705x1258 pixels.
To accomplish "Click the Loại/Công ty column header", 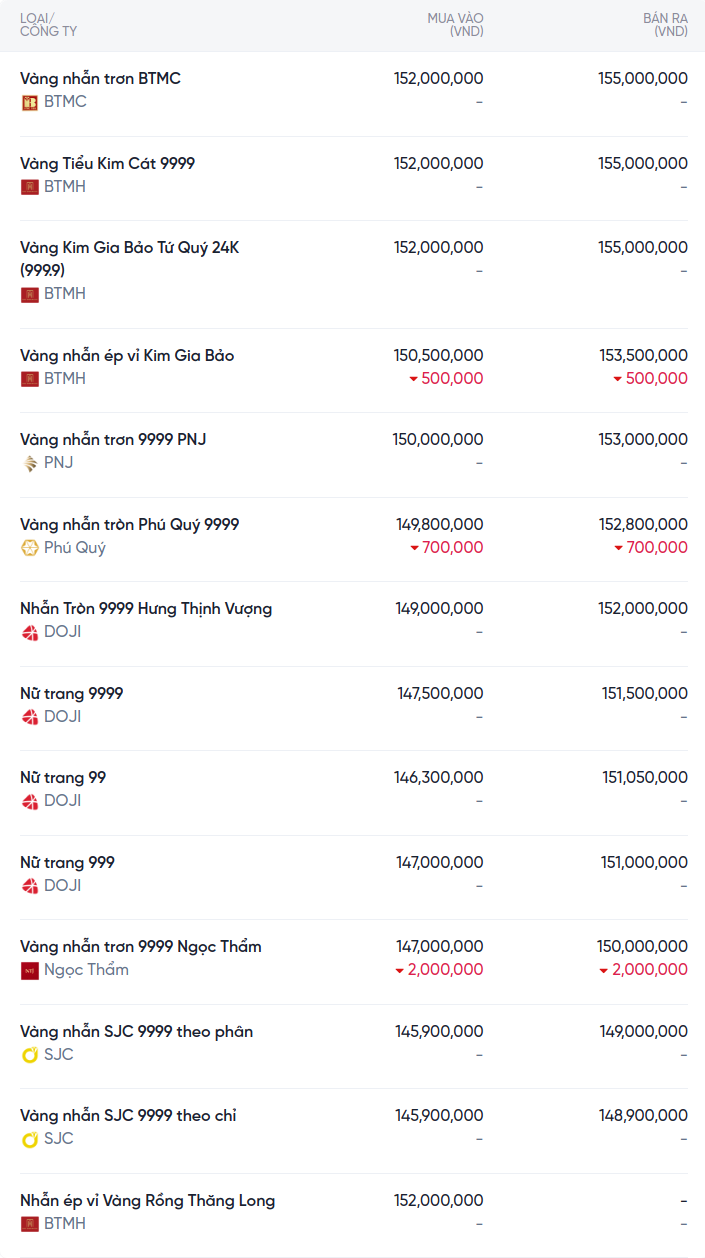I will (48, 25).
